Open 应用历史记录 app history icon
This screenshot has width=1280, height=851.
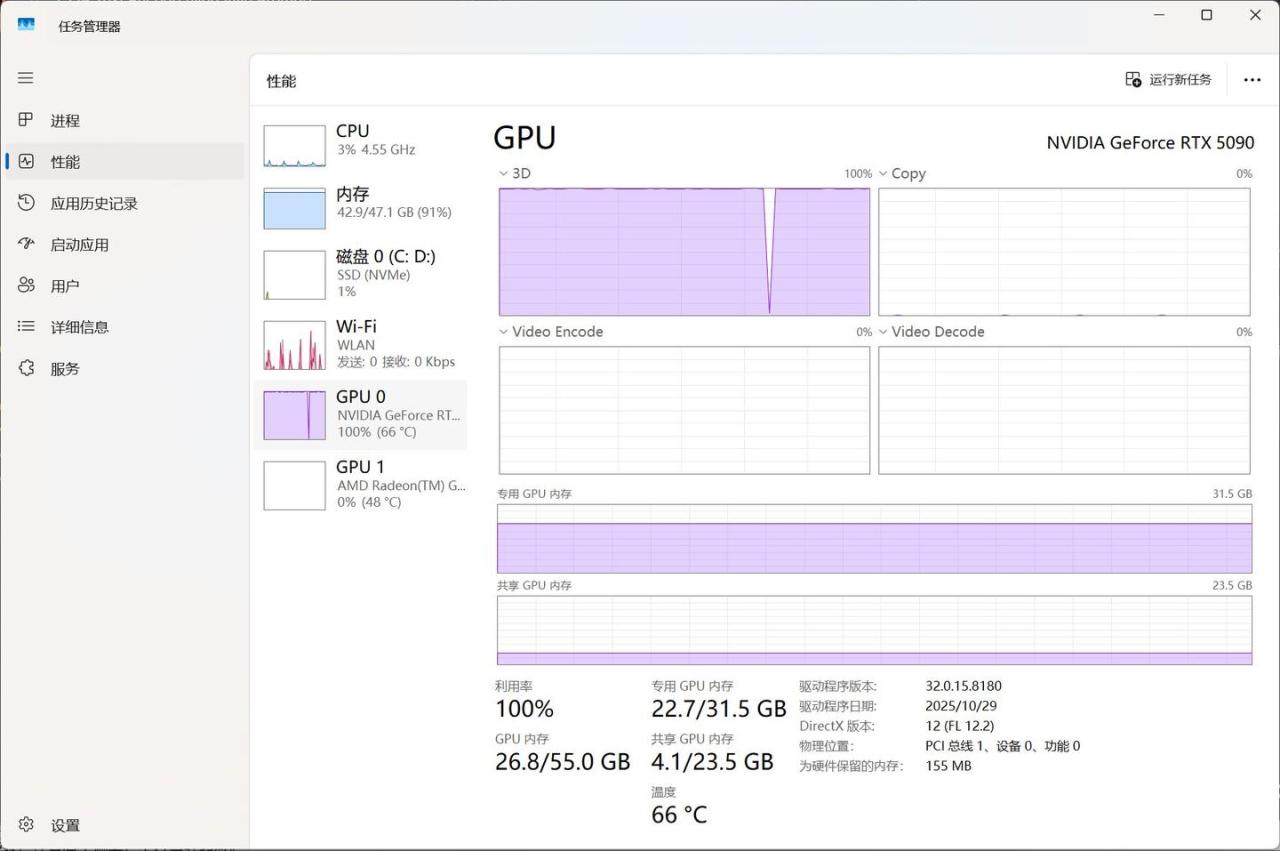point(26,203)
